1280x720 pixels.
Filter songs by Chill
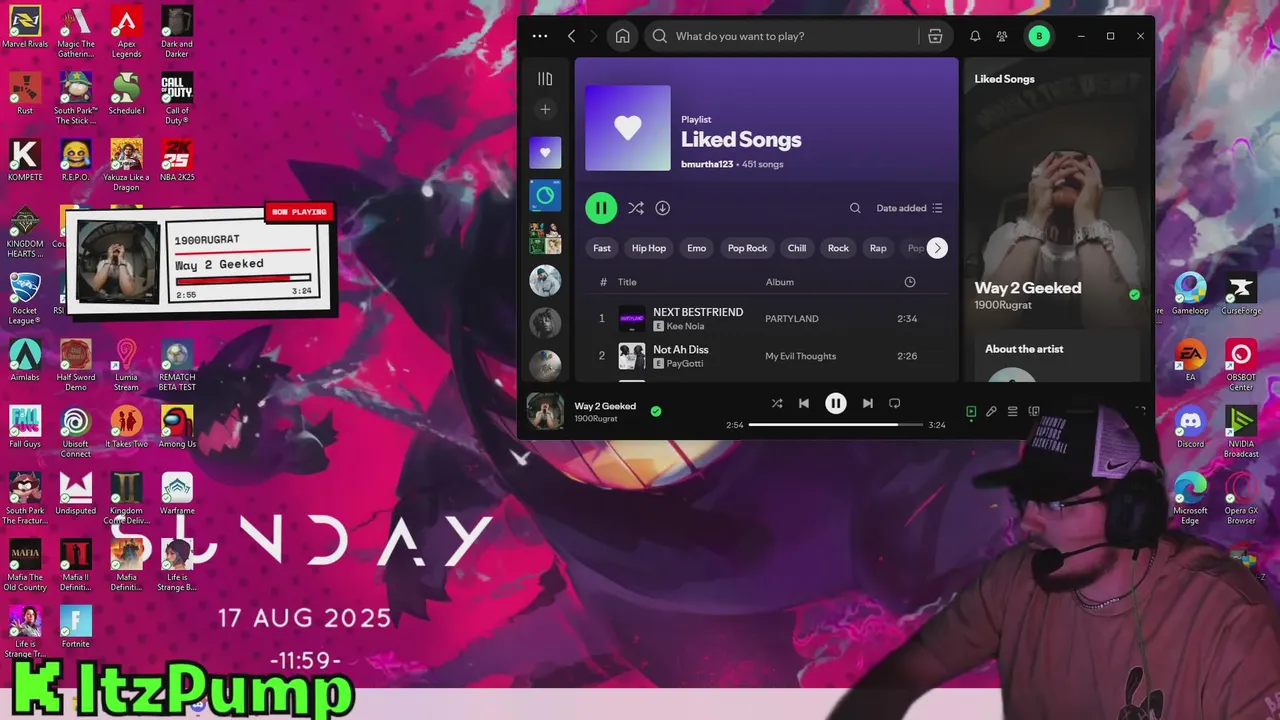click(x=797, y=248)
